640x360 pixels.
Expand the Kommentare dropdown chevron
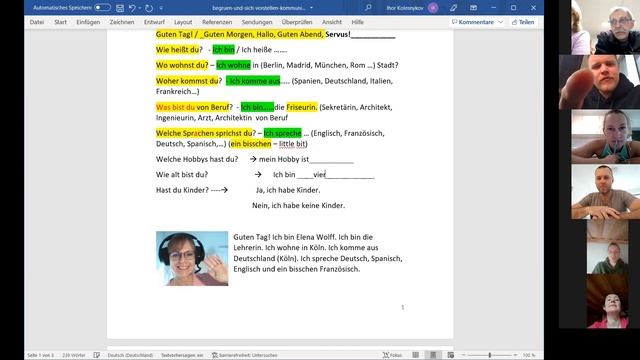pos(500,22)
